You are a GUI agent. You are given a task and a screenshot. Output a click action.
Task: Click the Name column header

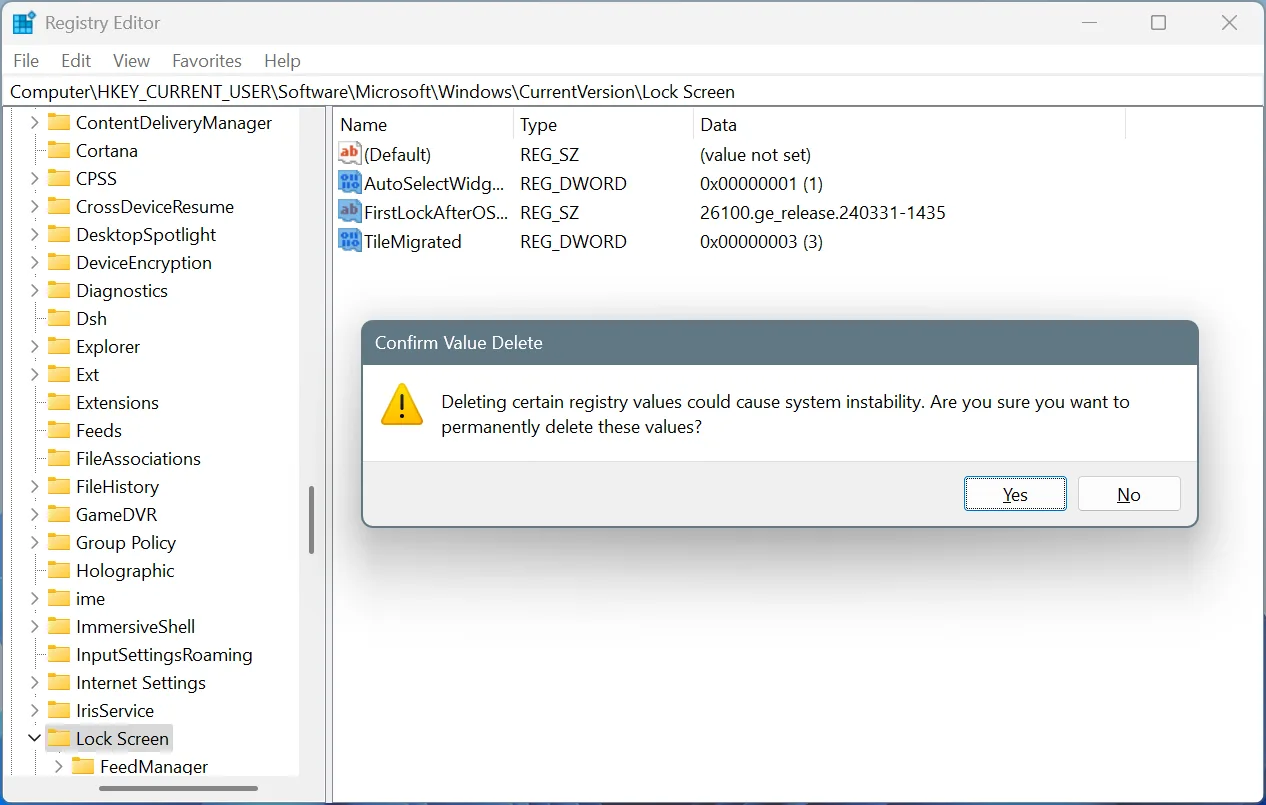pyautogui.click(x=423, y=125)
